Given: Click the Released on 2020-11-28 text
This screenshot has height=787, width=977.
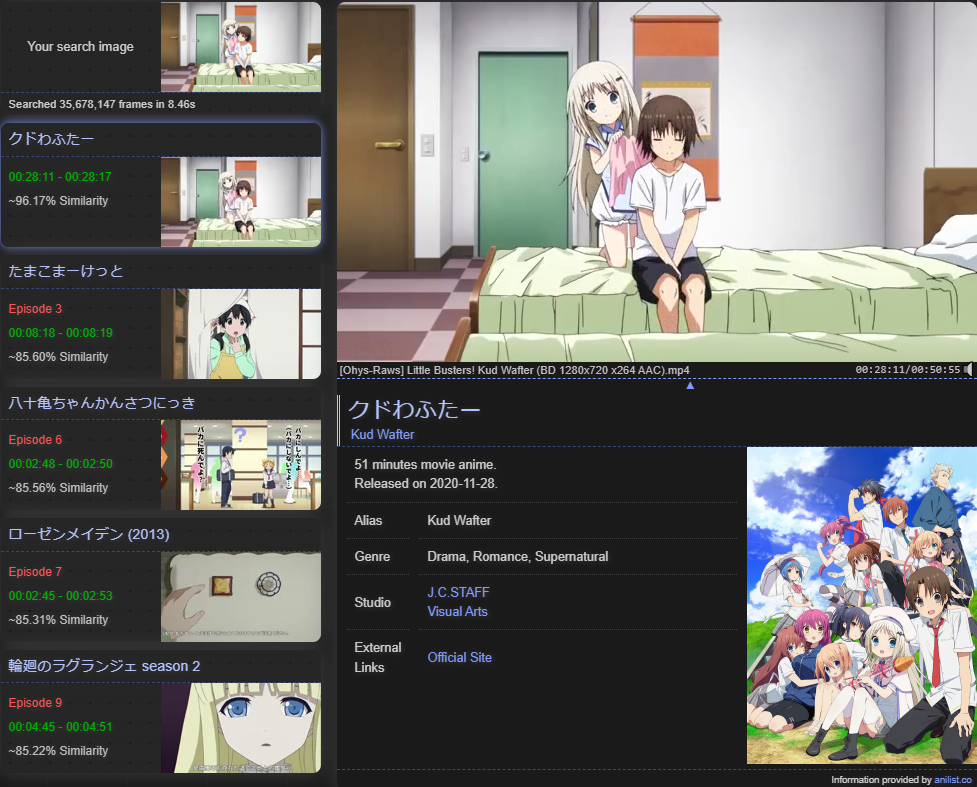Looking at the screenshot, I should pyautogui.click(x=426, y=484).
